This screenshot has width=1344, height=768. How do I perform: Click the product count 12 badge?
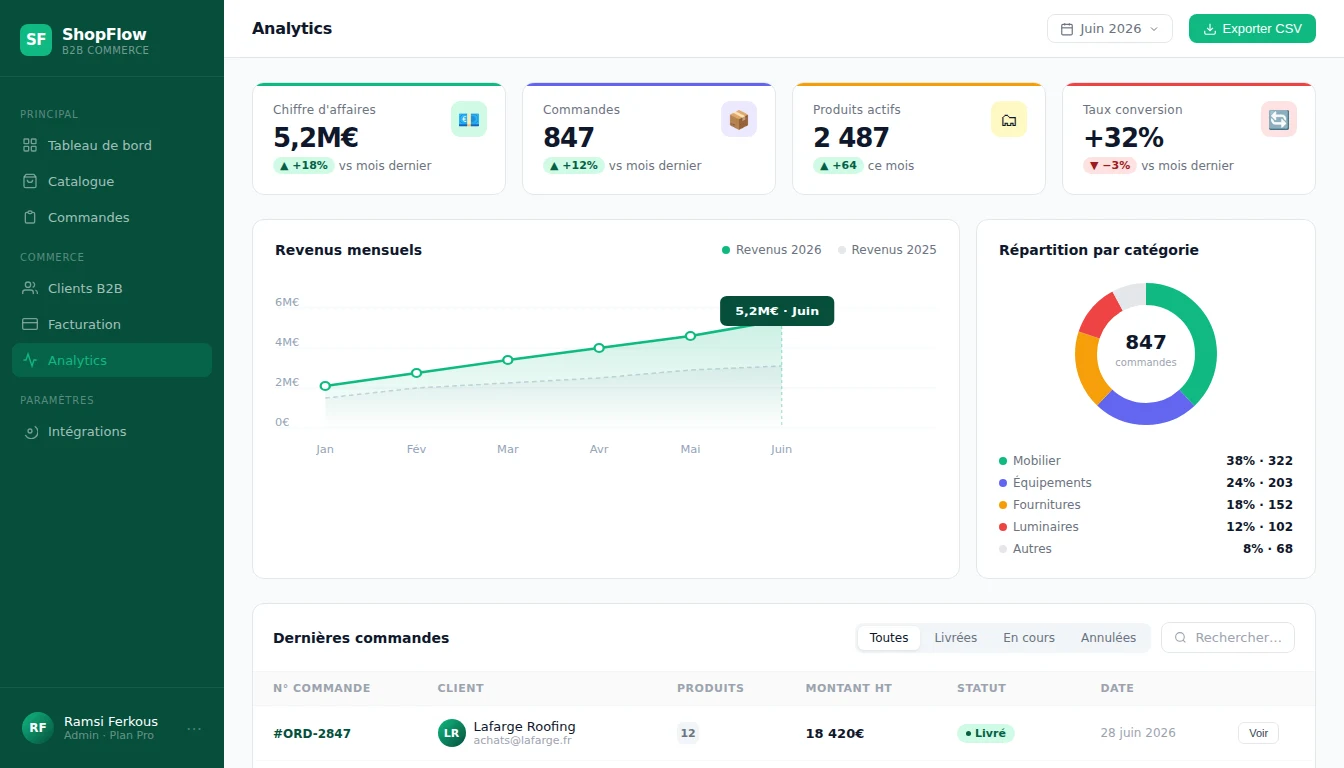coord(688,733)
